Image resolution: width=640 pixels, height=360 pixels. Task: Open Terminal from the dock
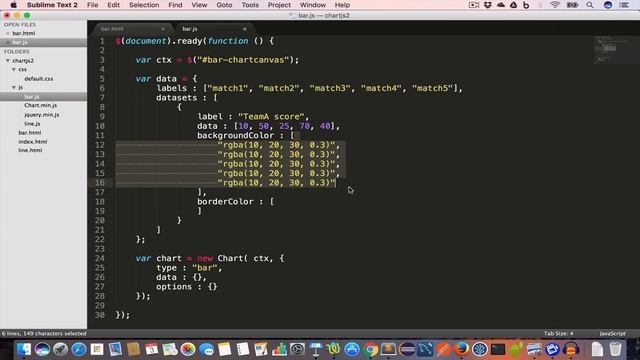click(x=498, y=349)
